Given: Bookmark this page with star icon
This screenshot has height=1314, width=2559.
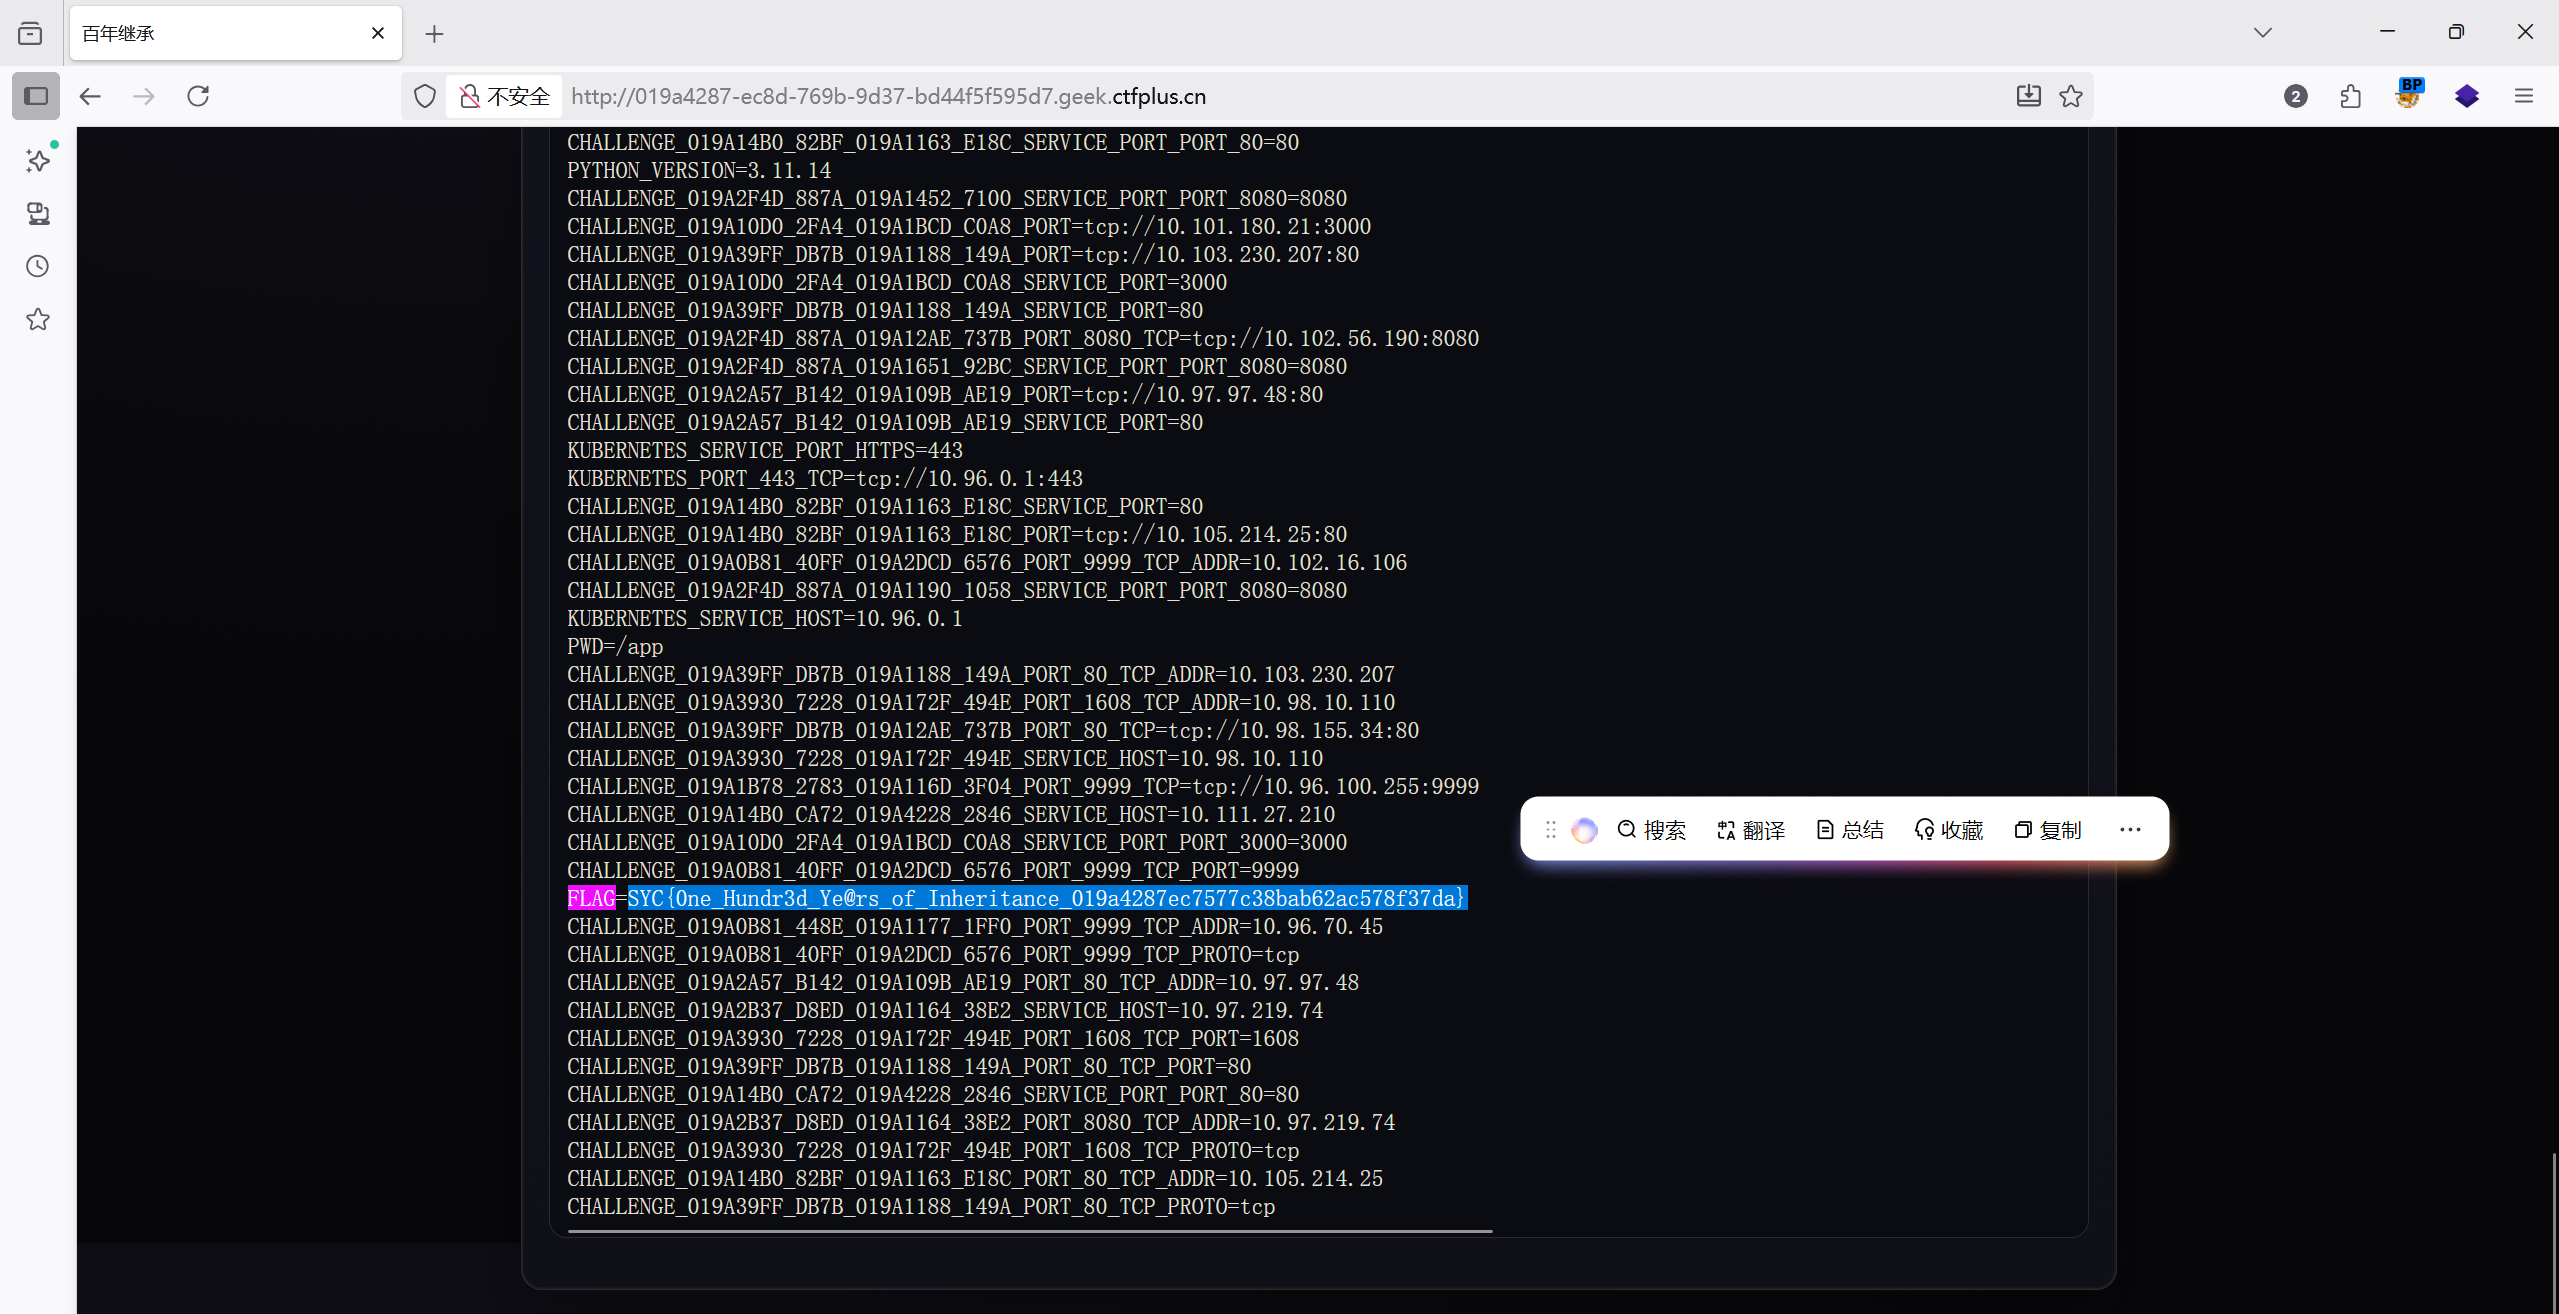Looking at the screenshot, I should [x=2071, y=96].
